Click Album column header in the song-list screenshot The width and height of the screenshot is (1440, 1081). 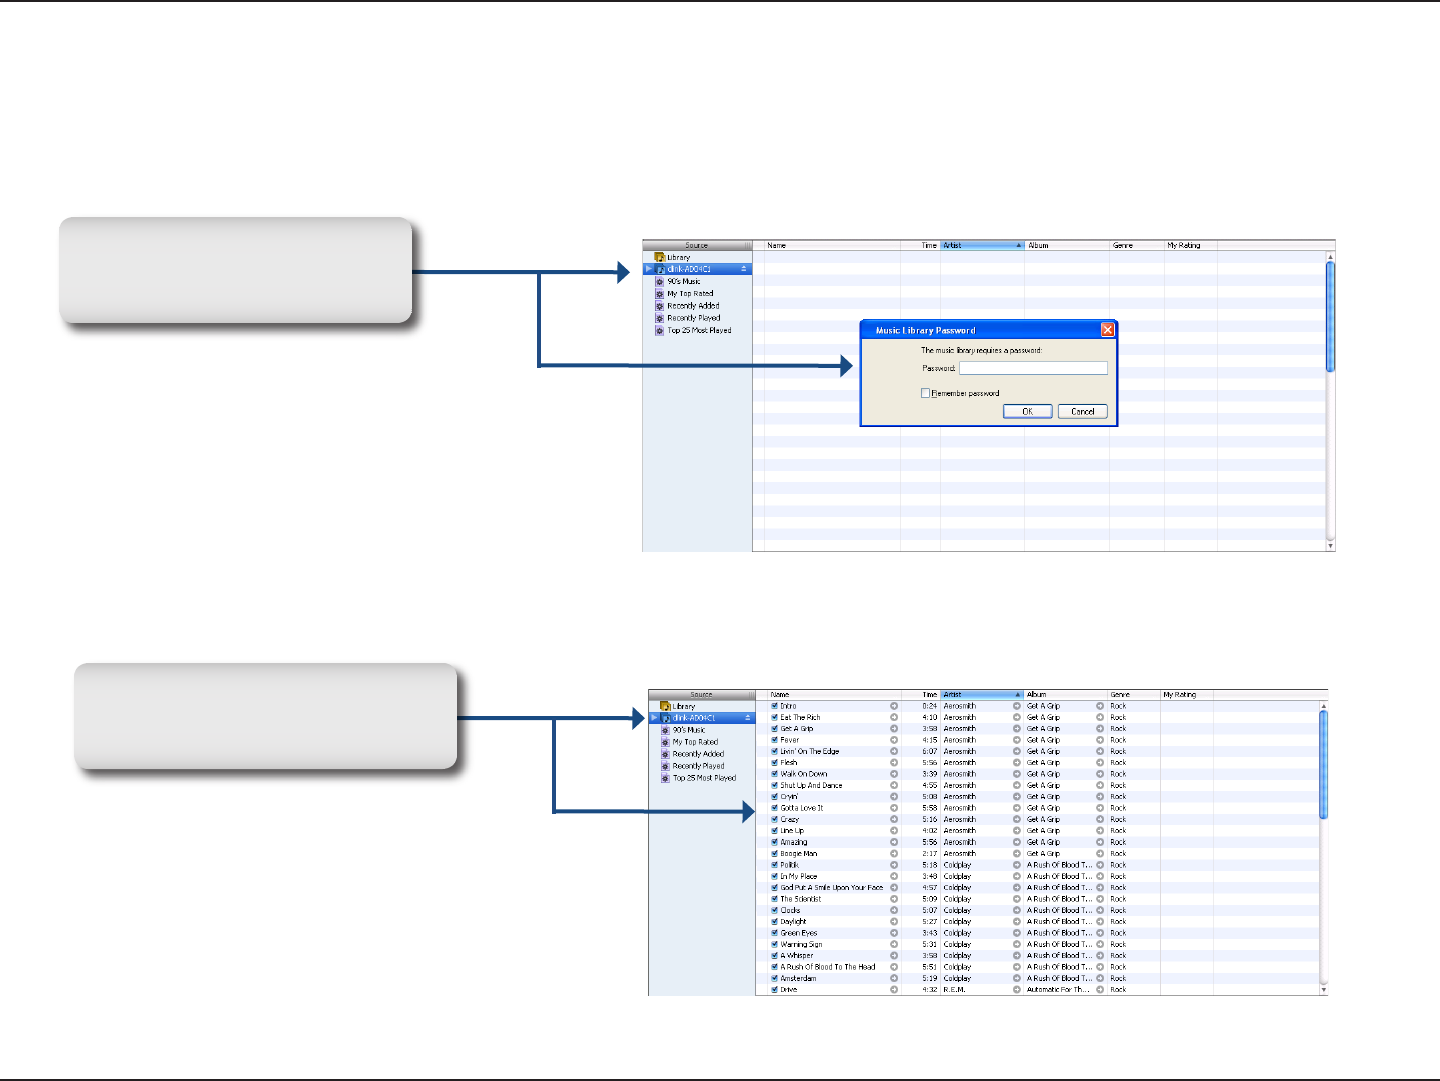[1065, 694]
